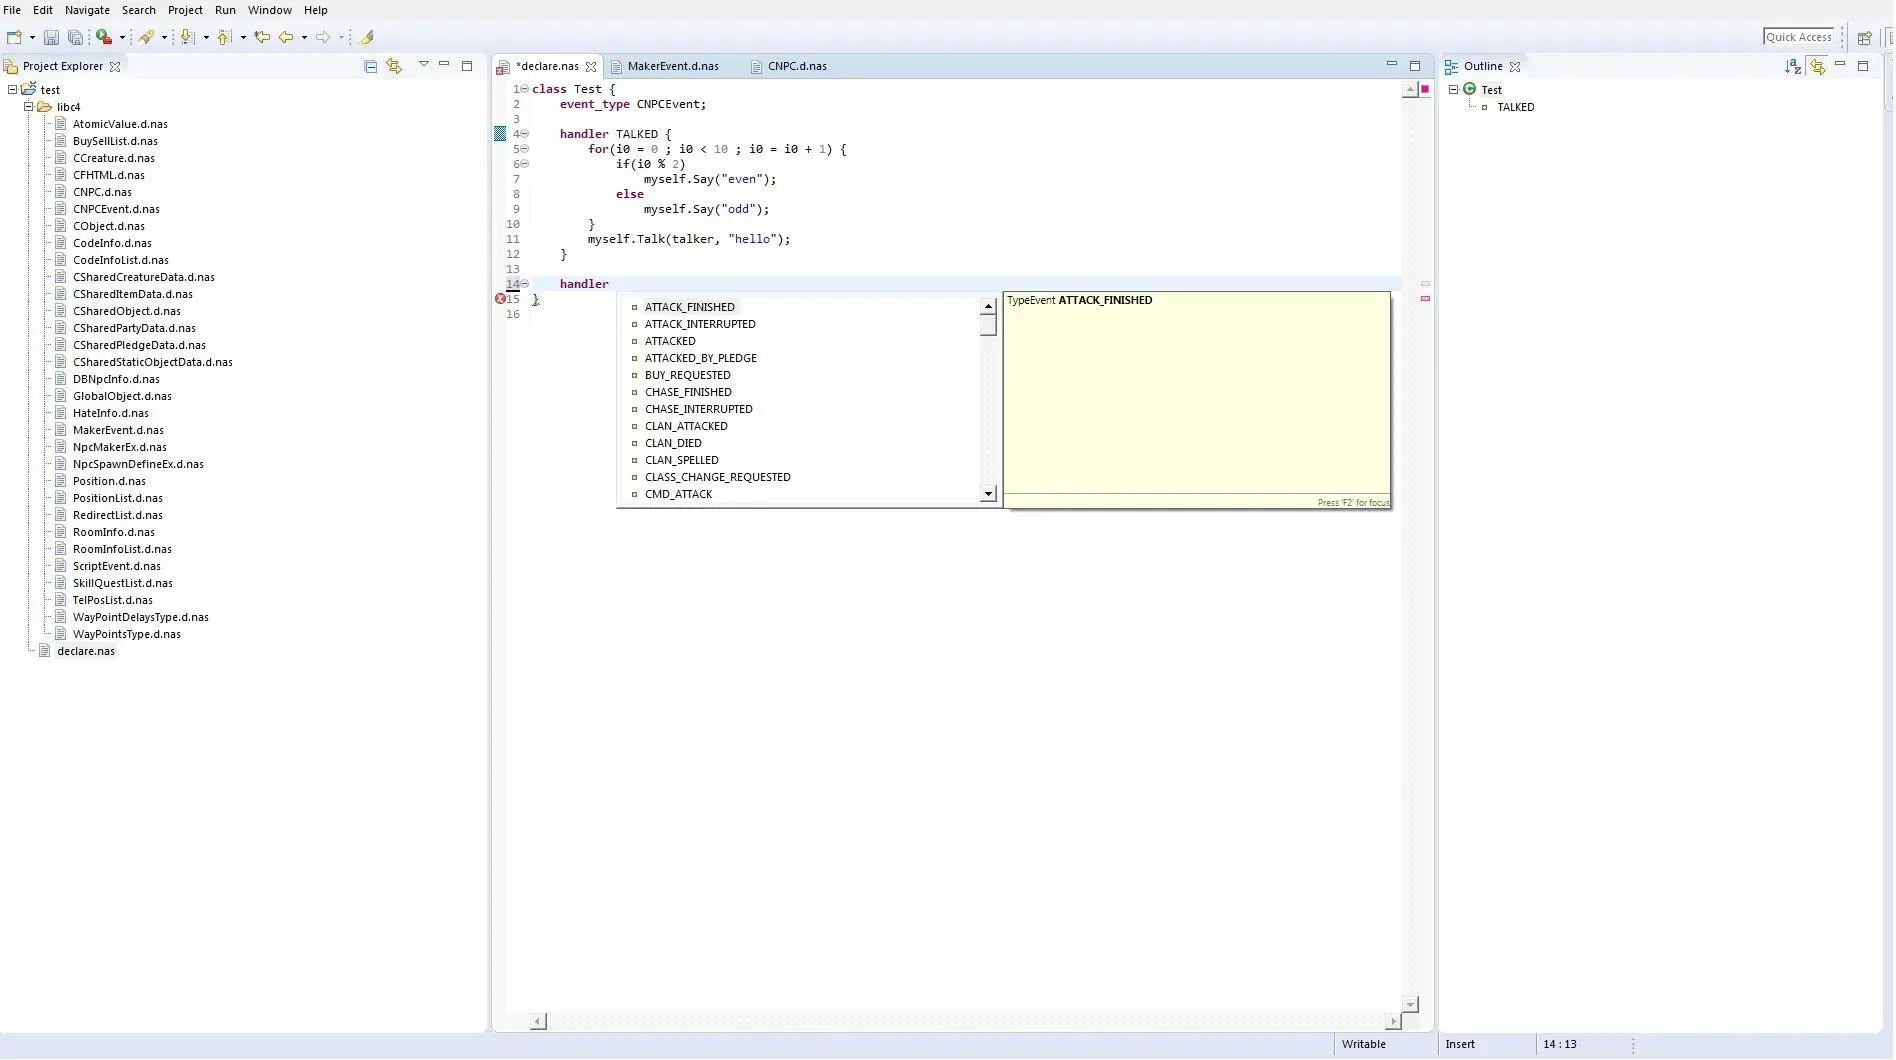Click the Next Annotation toolbar icon

pyautogui.click(x=186, y=37)
